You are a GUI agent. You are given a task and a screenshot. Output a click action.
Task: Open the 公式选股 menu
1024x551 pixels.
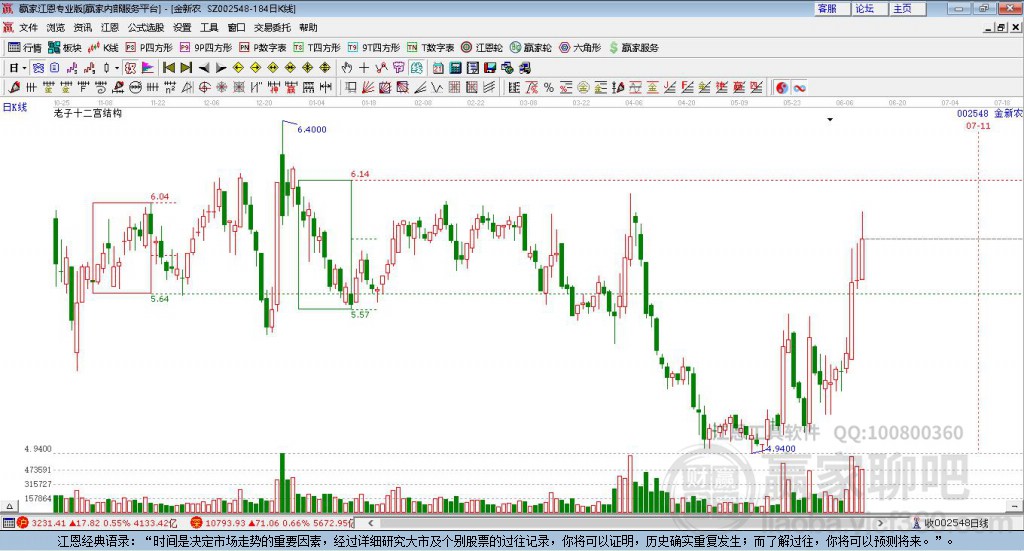[146, 27]
